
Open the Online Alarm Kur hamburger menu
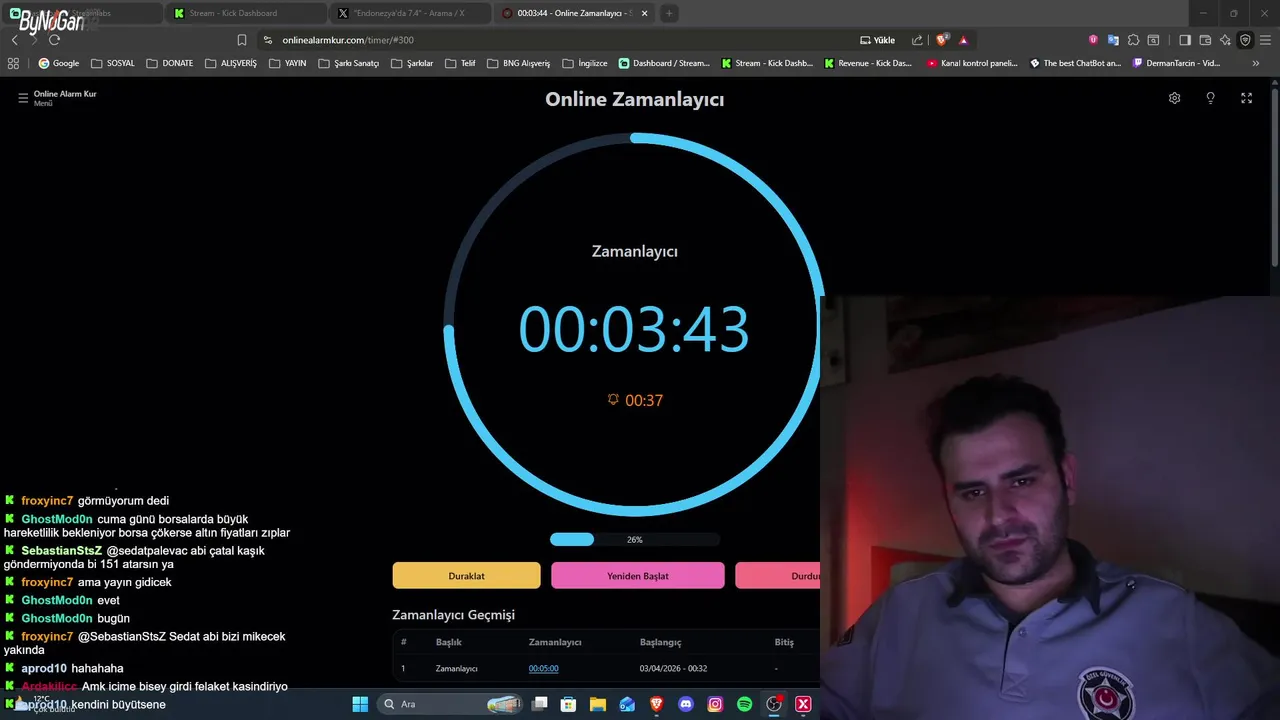pyautogui.click(x=23, y=98)
